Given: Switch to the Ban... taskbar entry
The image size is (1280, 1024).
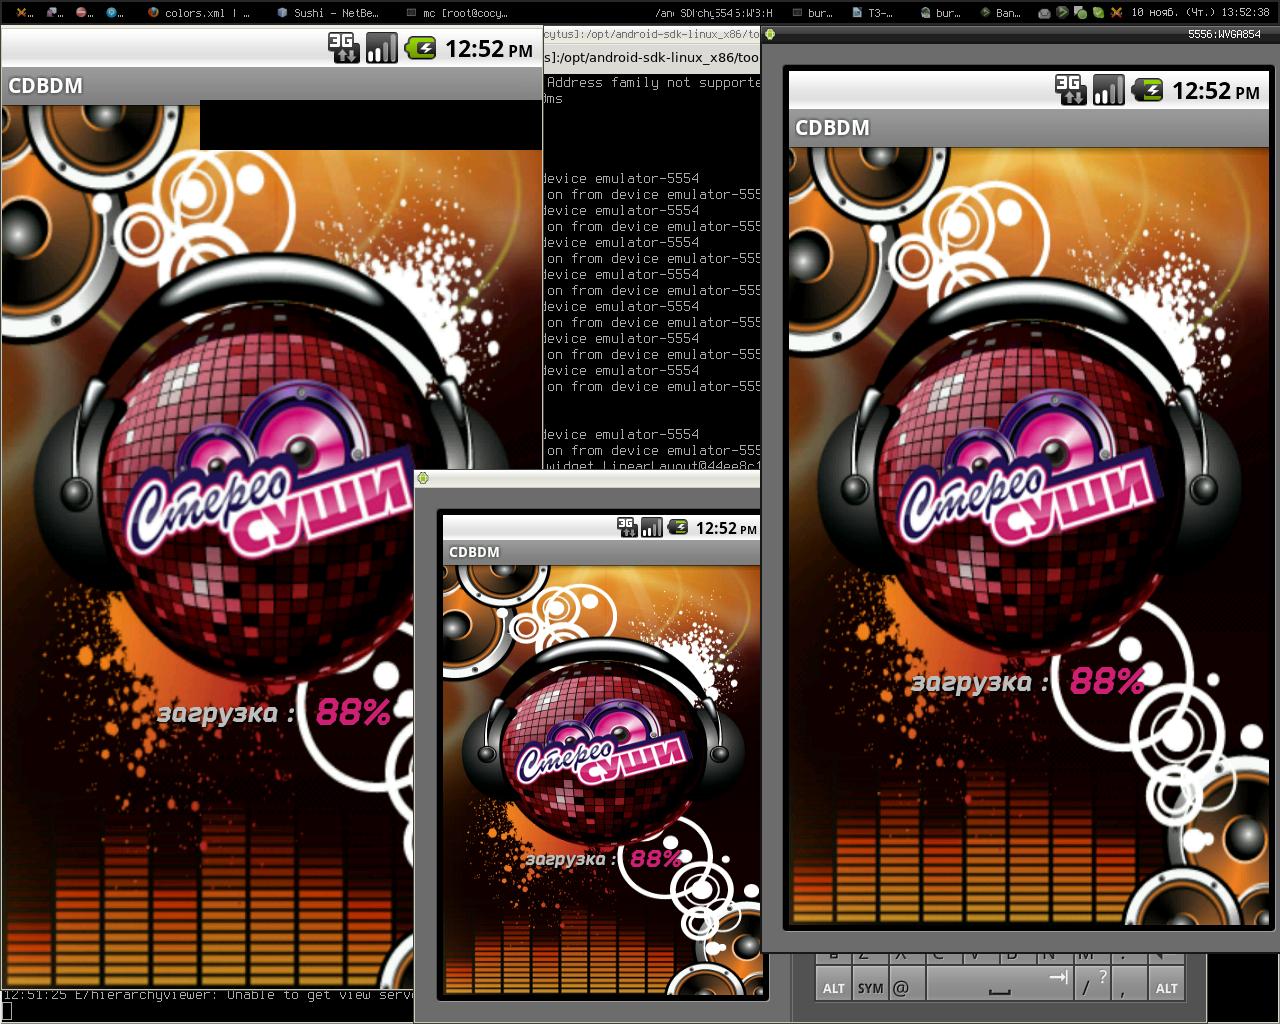Looking at the screenshot, I should [1000, 13].
